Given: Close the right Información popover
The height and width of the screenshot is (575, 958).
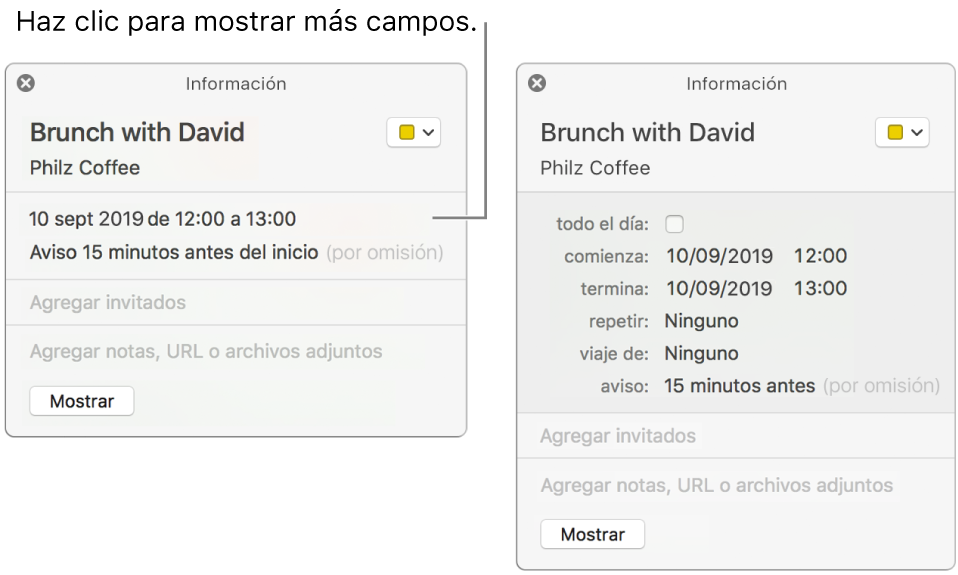Looking at the screenshot, I should 537,84.
